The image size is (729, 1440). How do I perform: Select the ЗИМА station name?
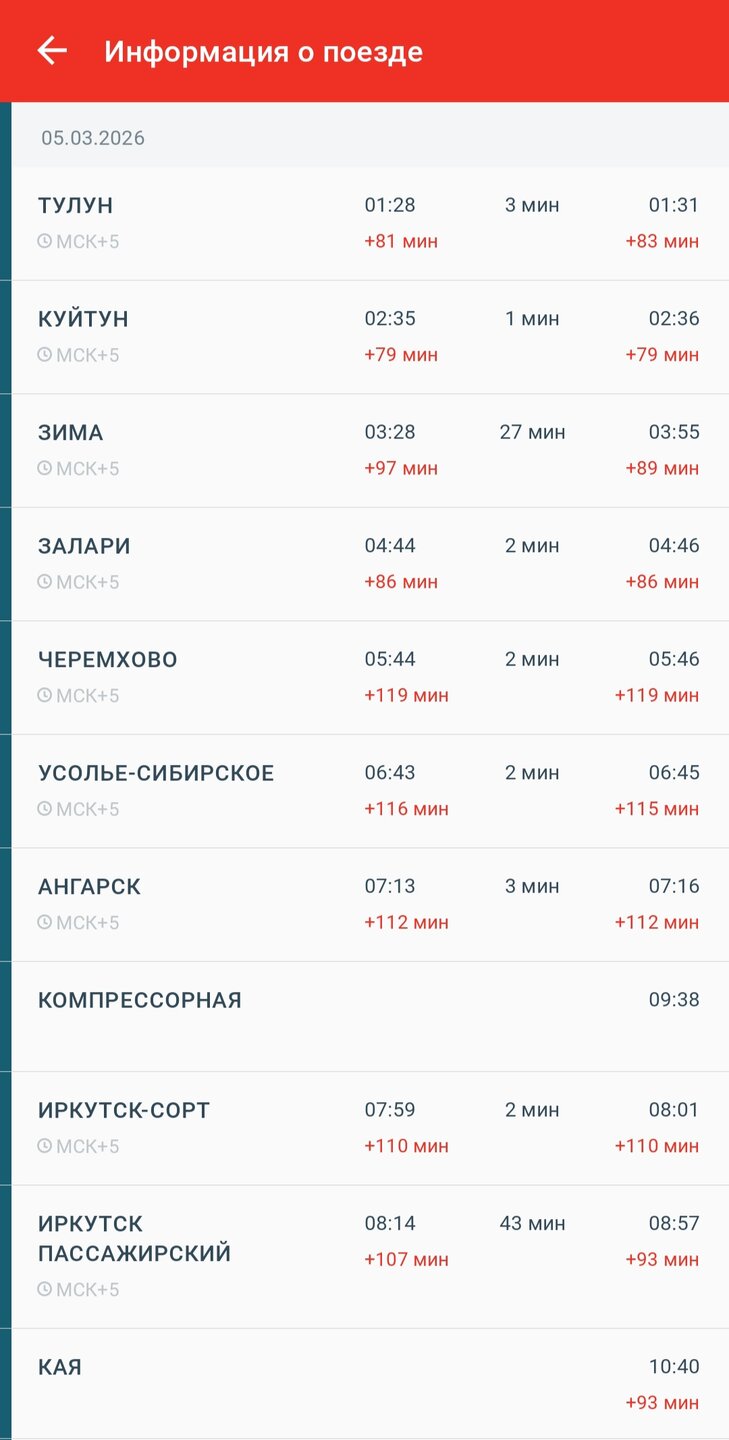pyautogui.click(x=71, y=433)
